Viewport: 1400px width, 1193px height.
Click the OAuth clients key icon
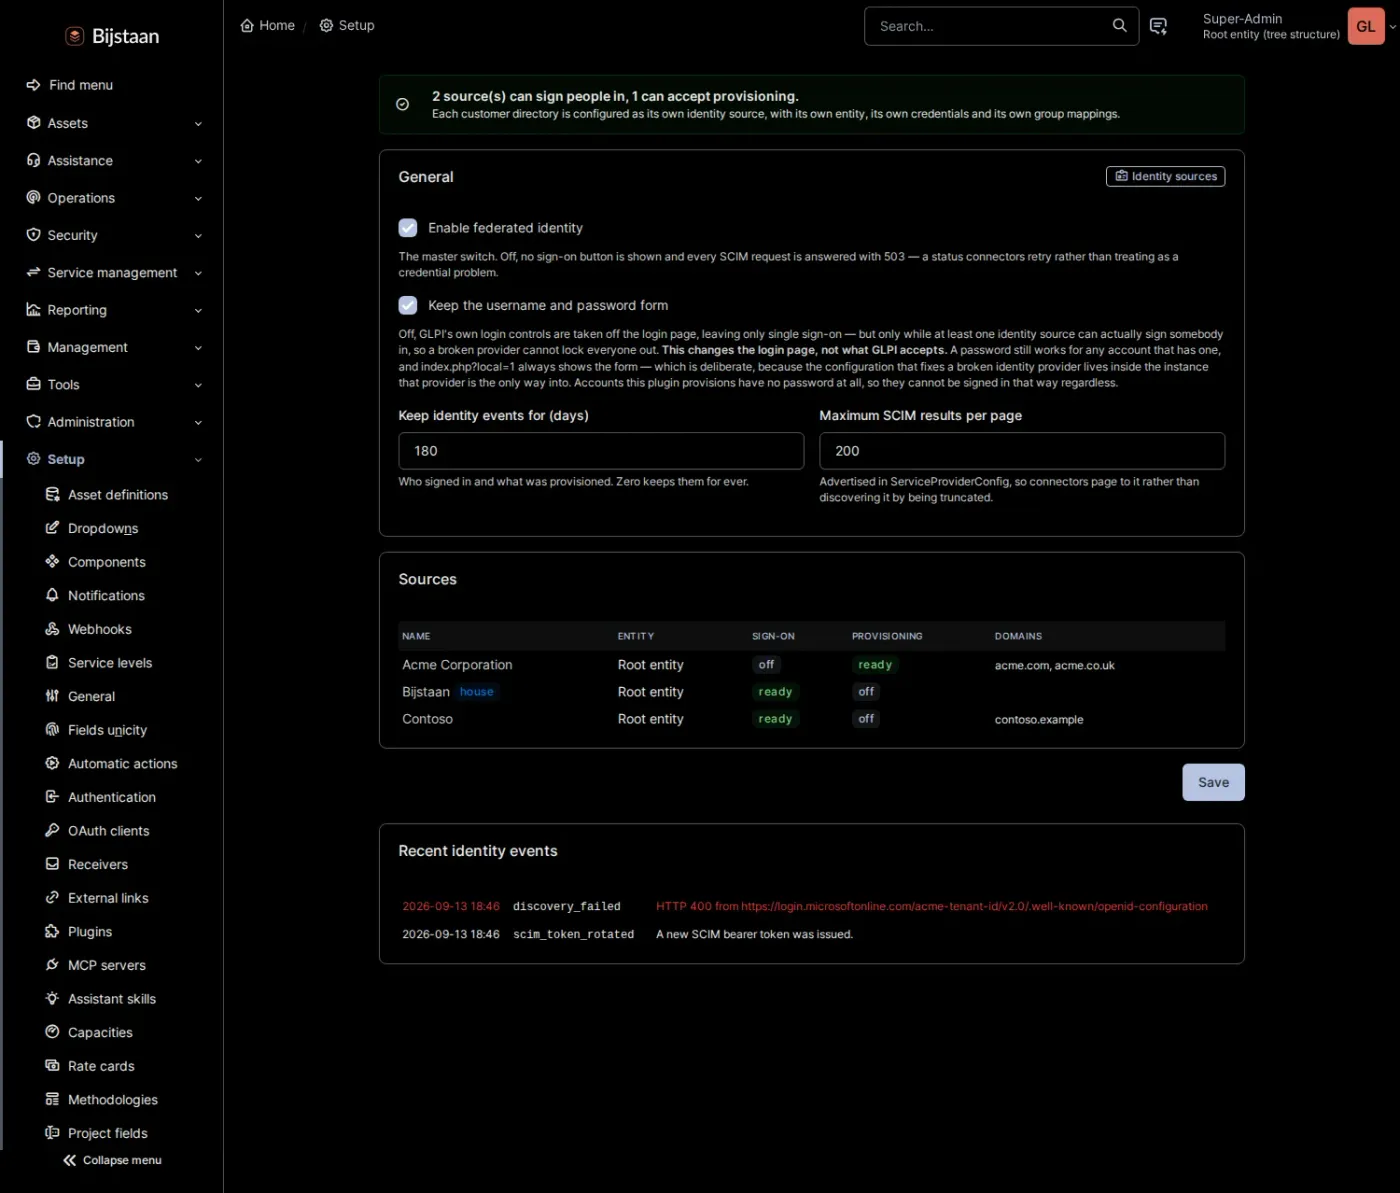coord(52,830)
